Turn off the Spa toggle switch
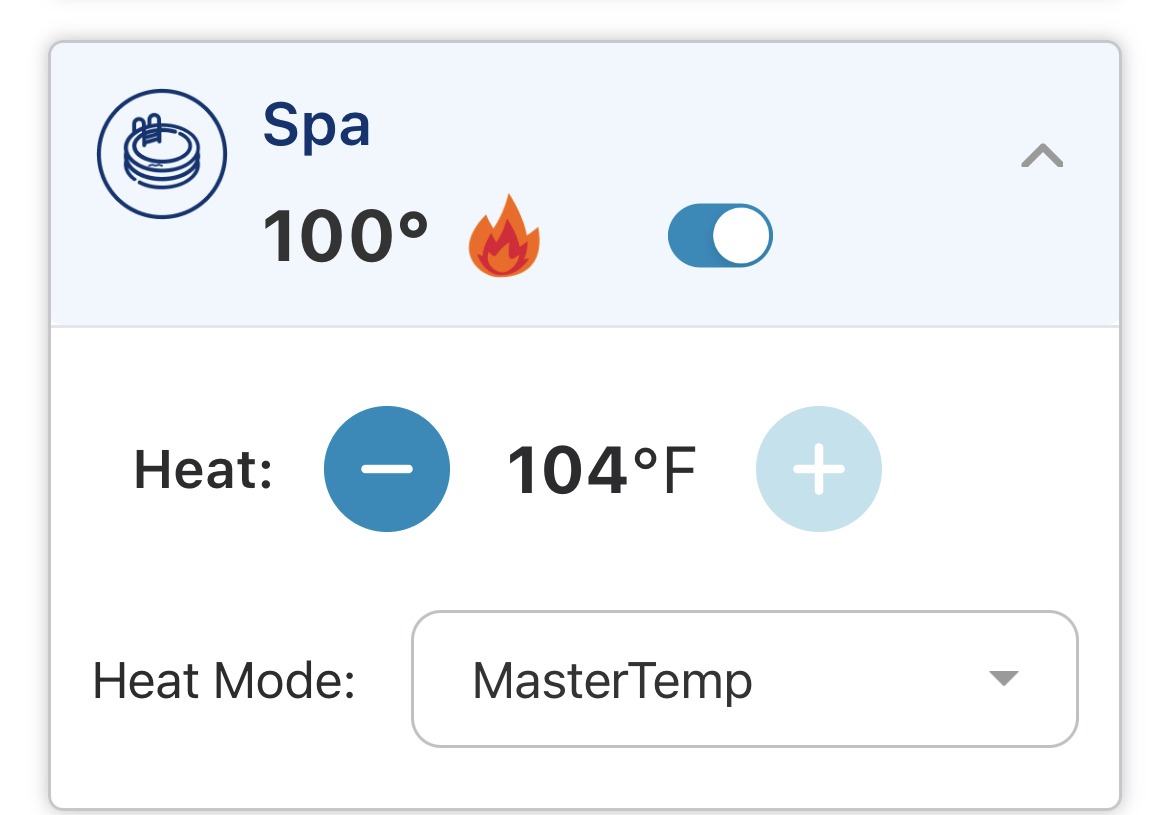Viewport: 1170px width, 815px height. (720, 235)
